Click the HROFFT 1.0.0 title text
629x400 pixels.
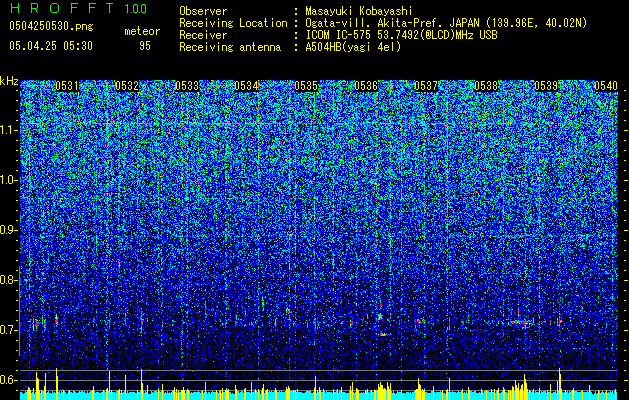coord(78,8)
